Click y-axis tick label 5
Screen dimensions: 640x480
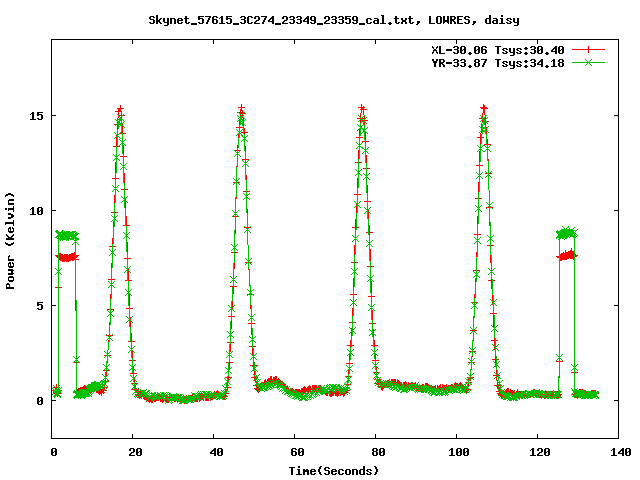tap(40, 306)
